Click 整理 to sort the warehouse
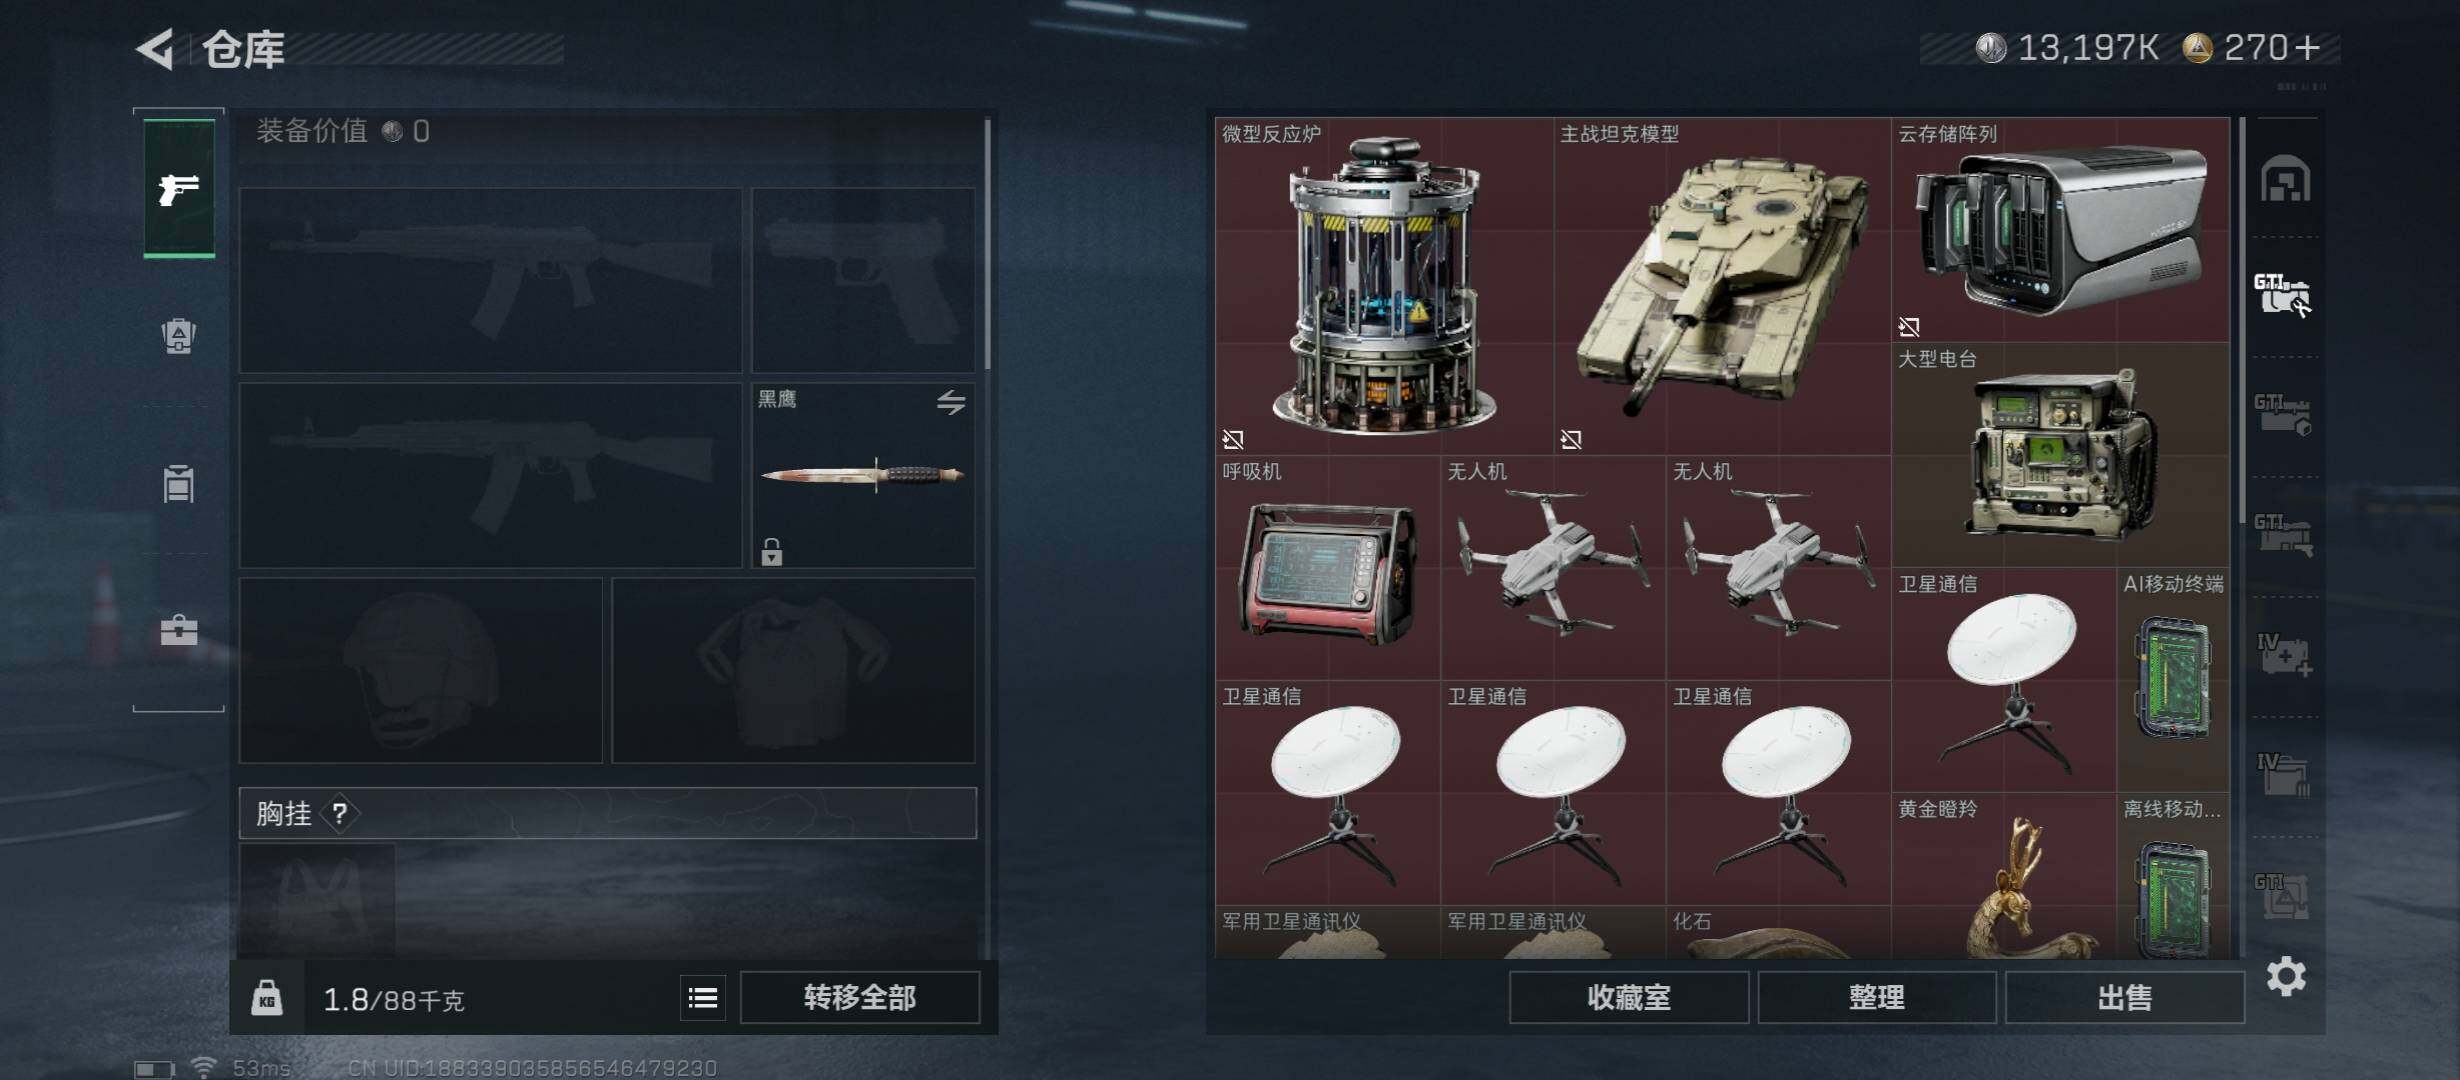This screenshot has width=2460, height=1080. click(x=1877, y=997)
